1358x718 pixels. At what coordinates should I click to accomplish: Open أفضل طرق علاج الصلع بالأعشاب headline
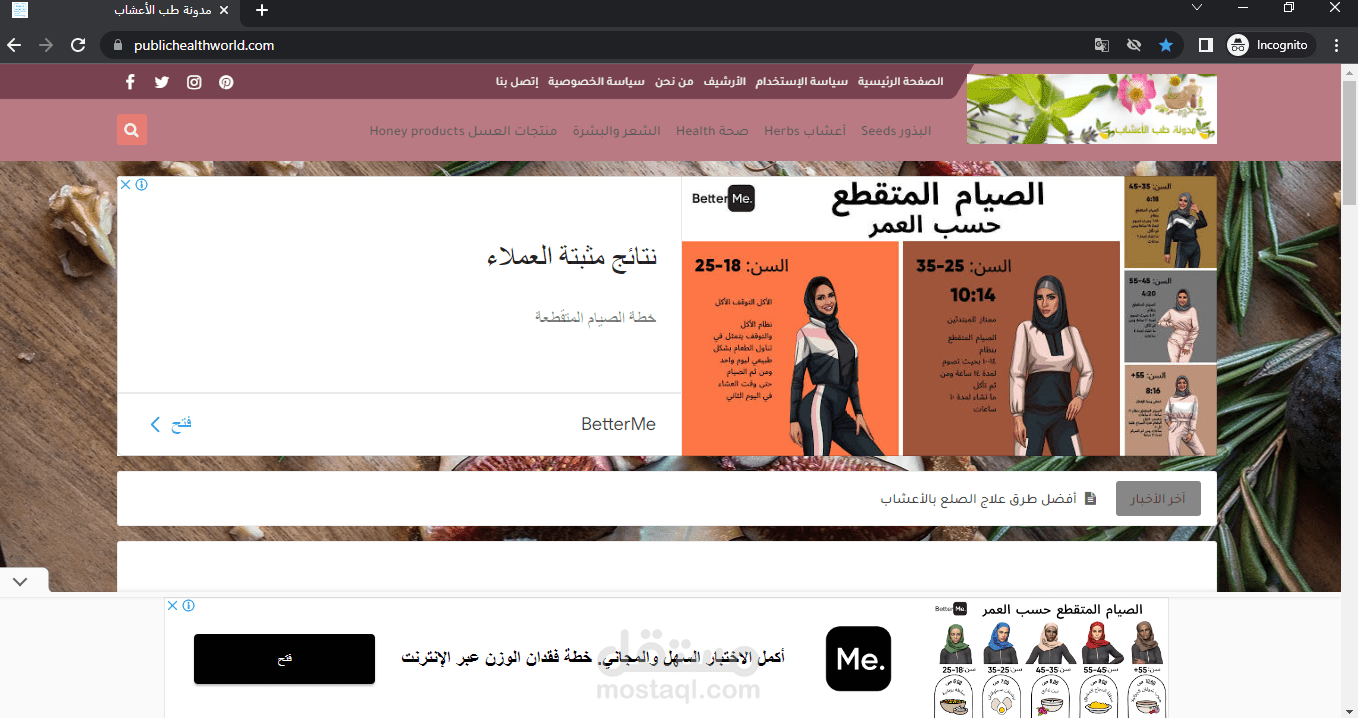(x=979, y=498)
